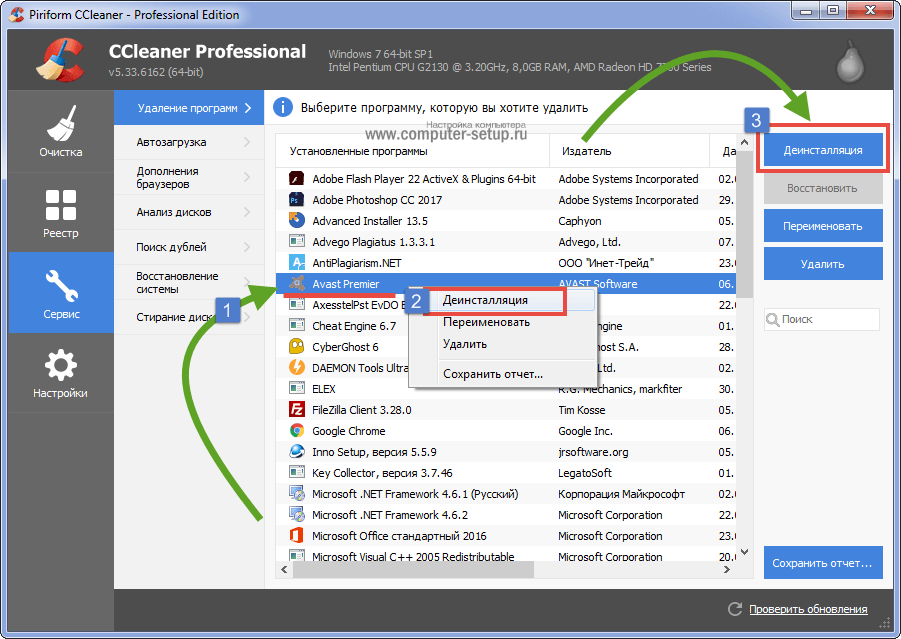
Task: Click the CyberGhost 6 ghost icon
Action: point(297,347)
